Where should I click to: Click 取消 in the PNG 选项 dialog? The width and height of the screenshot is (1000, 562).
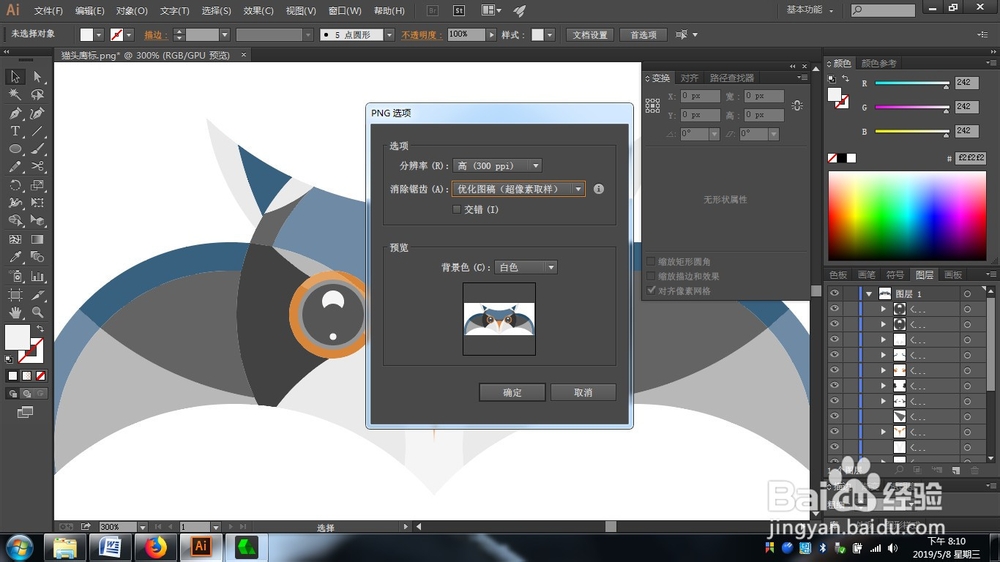(583, 392)
